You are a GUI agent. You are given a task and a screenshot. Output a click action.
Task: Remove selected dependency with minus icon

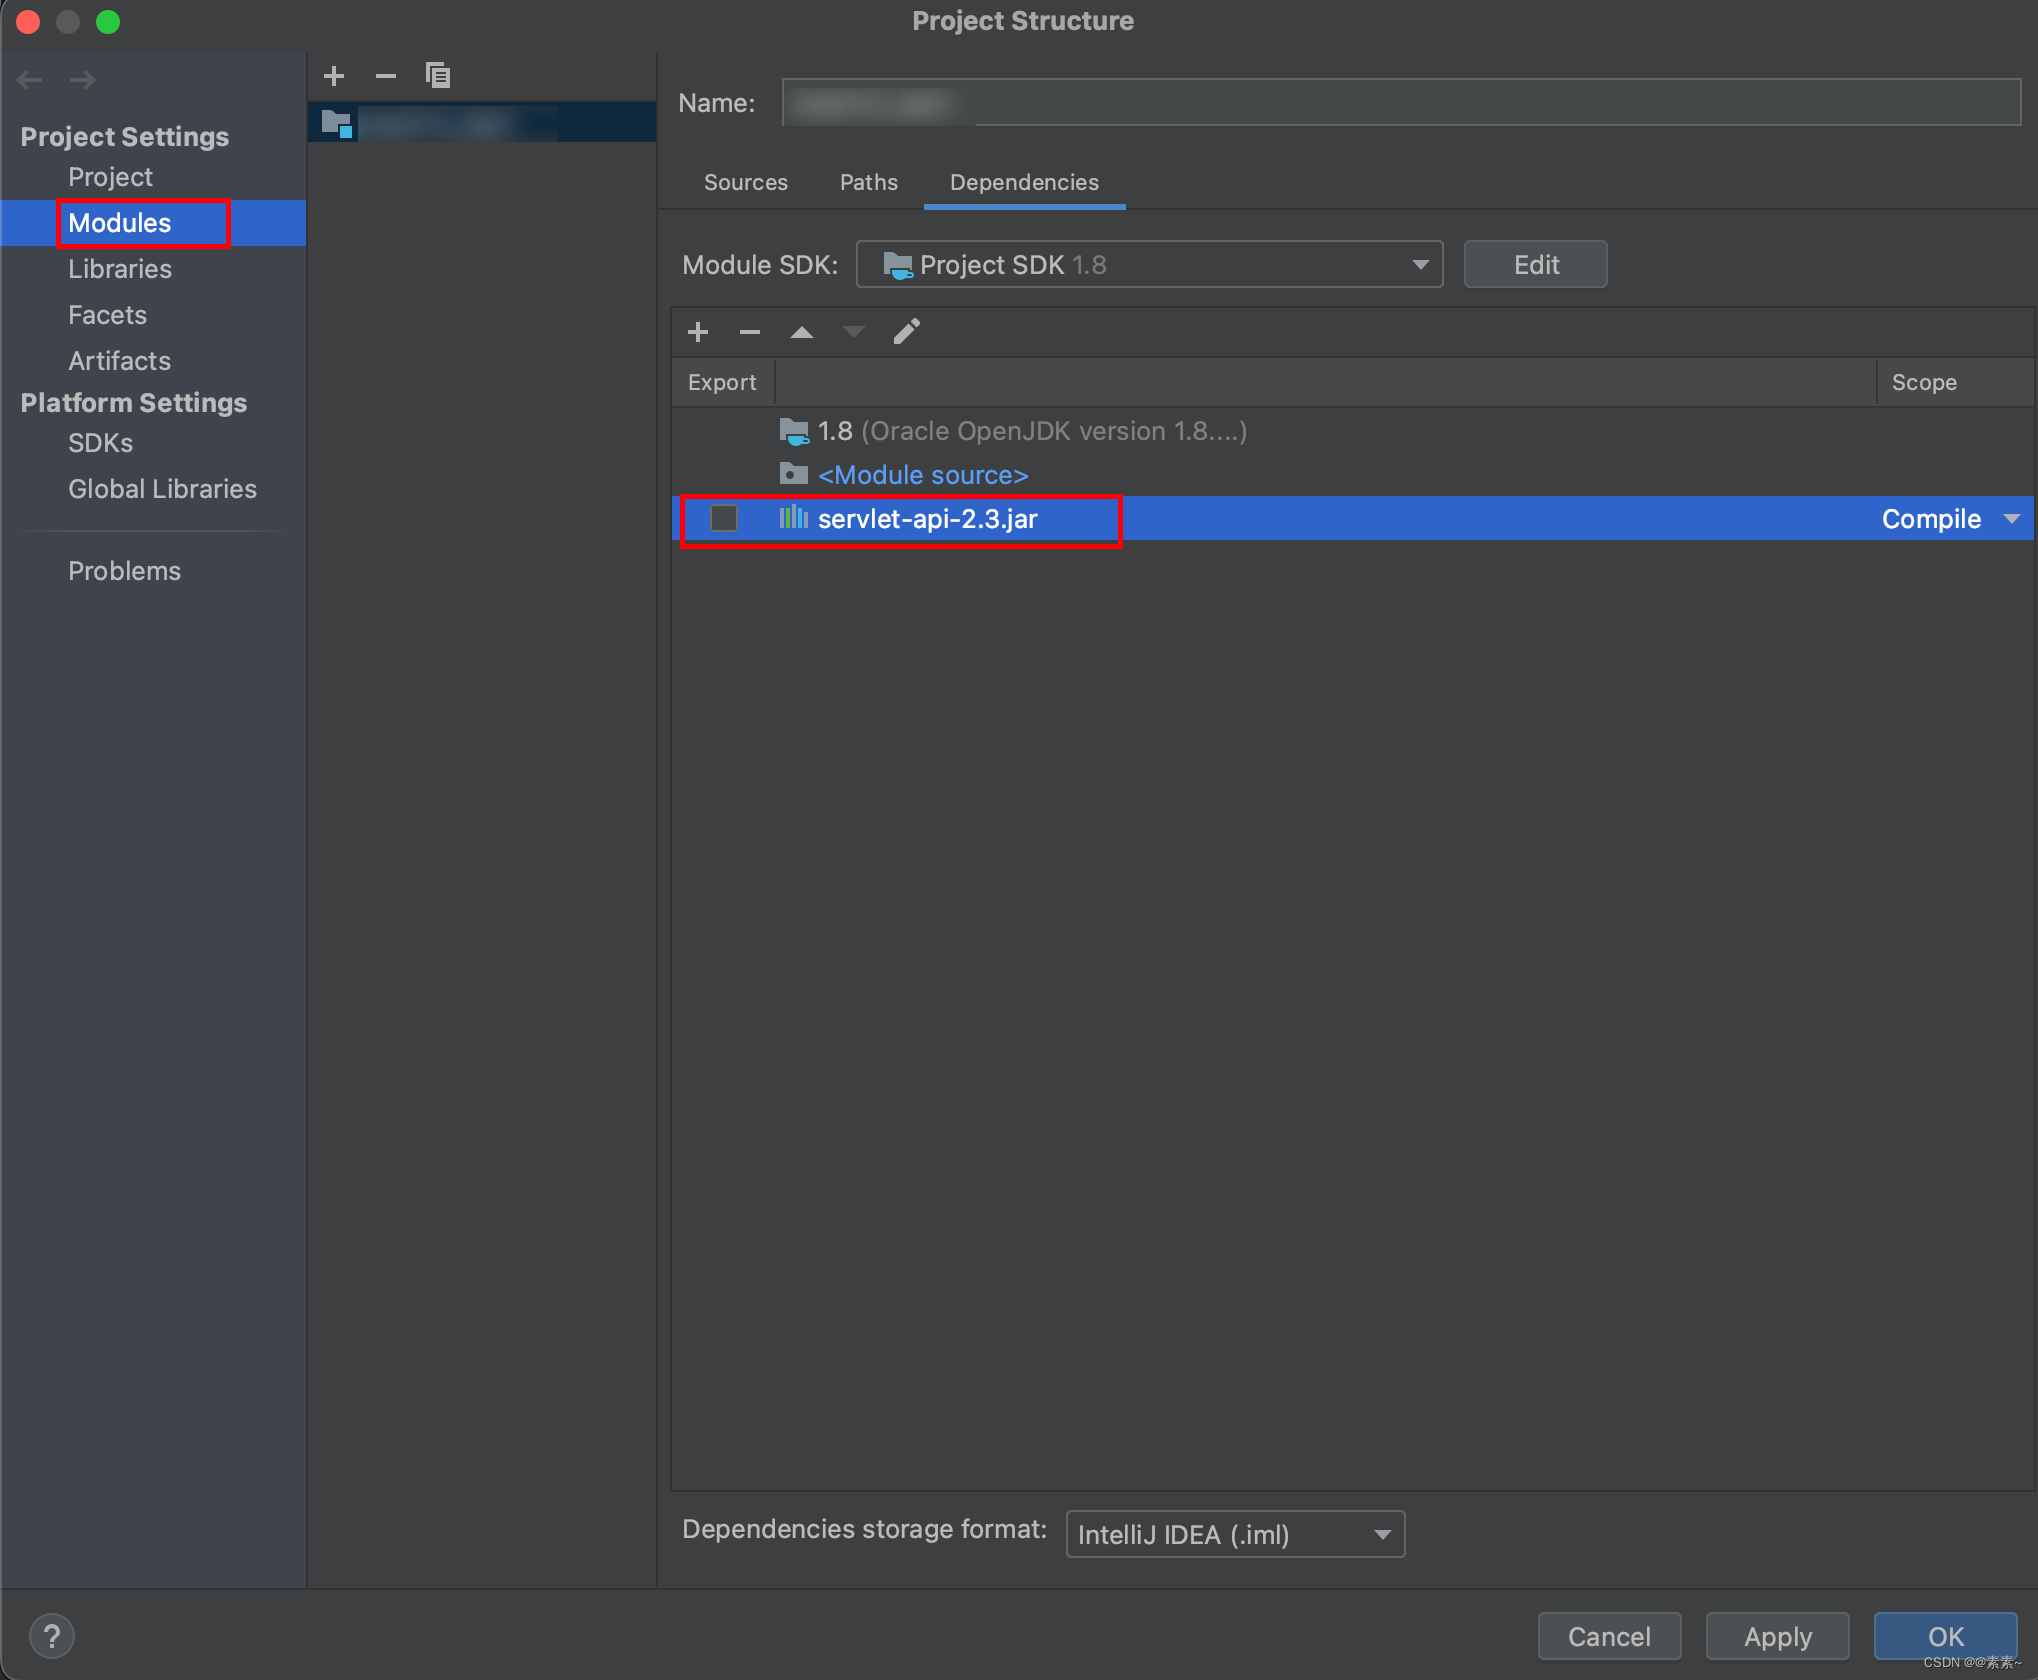click(750, 332)
